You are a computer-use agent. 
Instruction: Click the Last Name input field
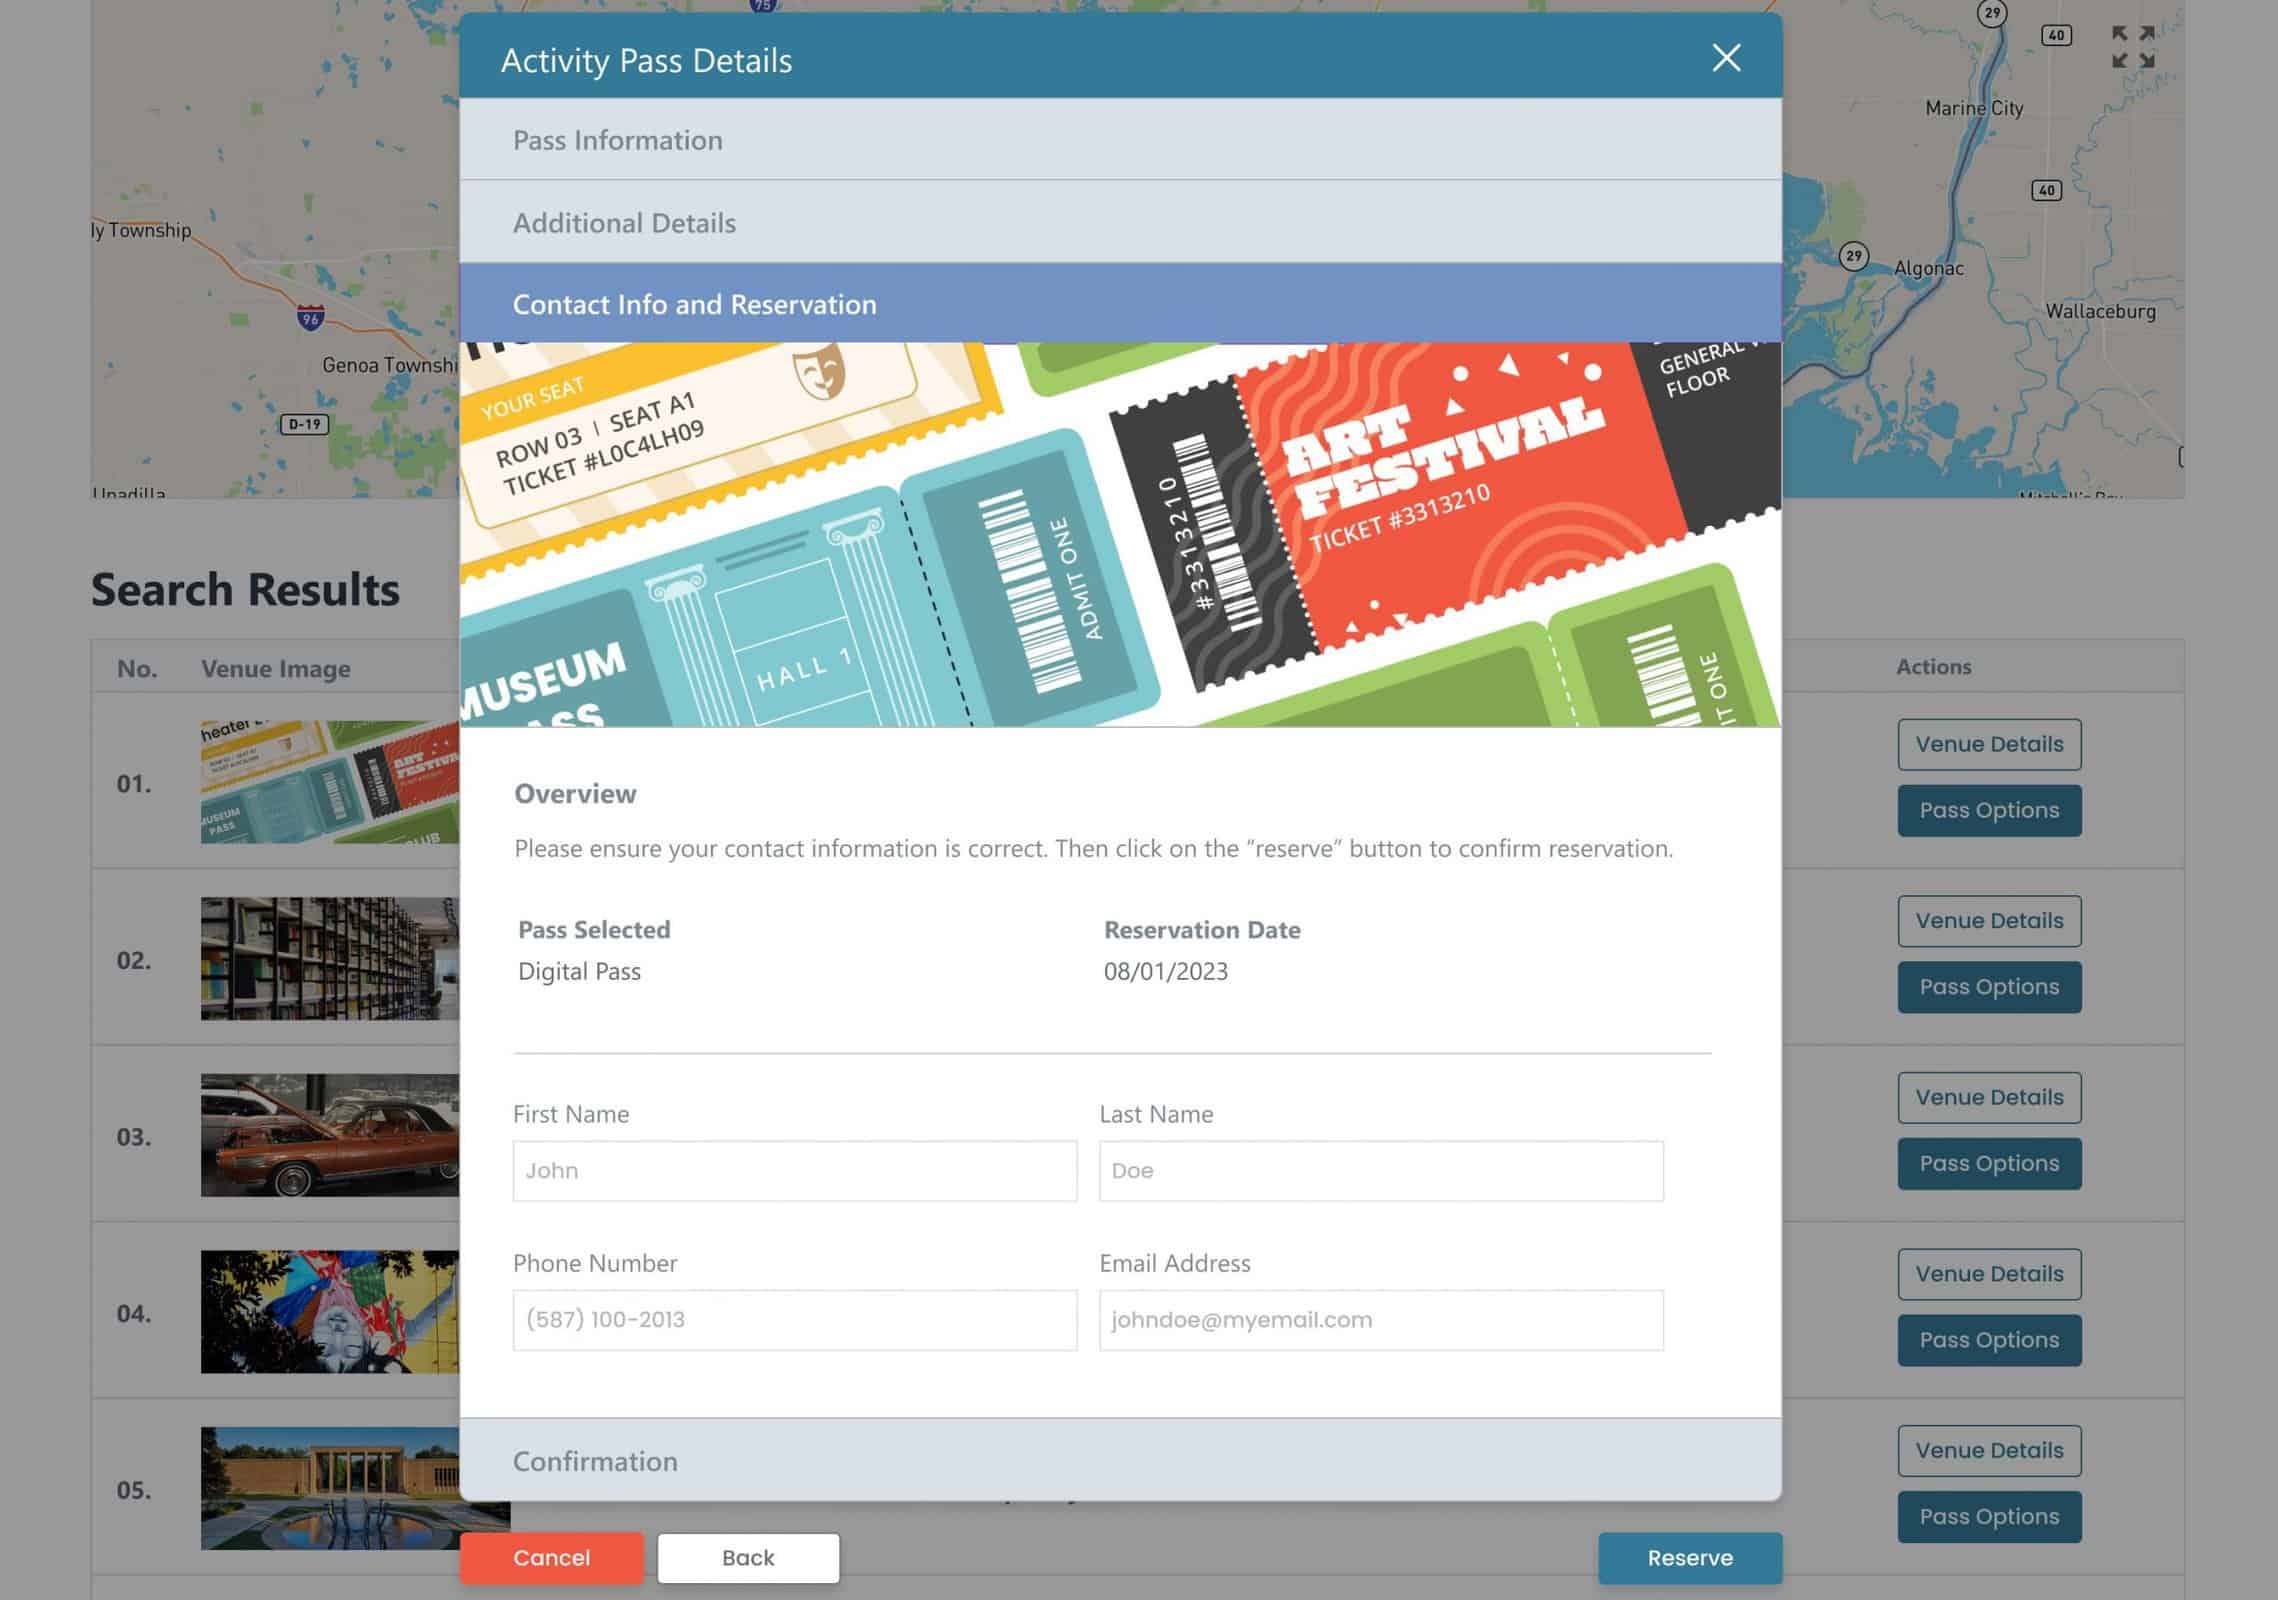pos(1380,1170)
